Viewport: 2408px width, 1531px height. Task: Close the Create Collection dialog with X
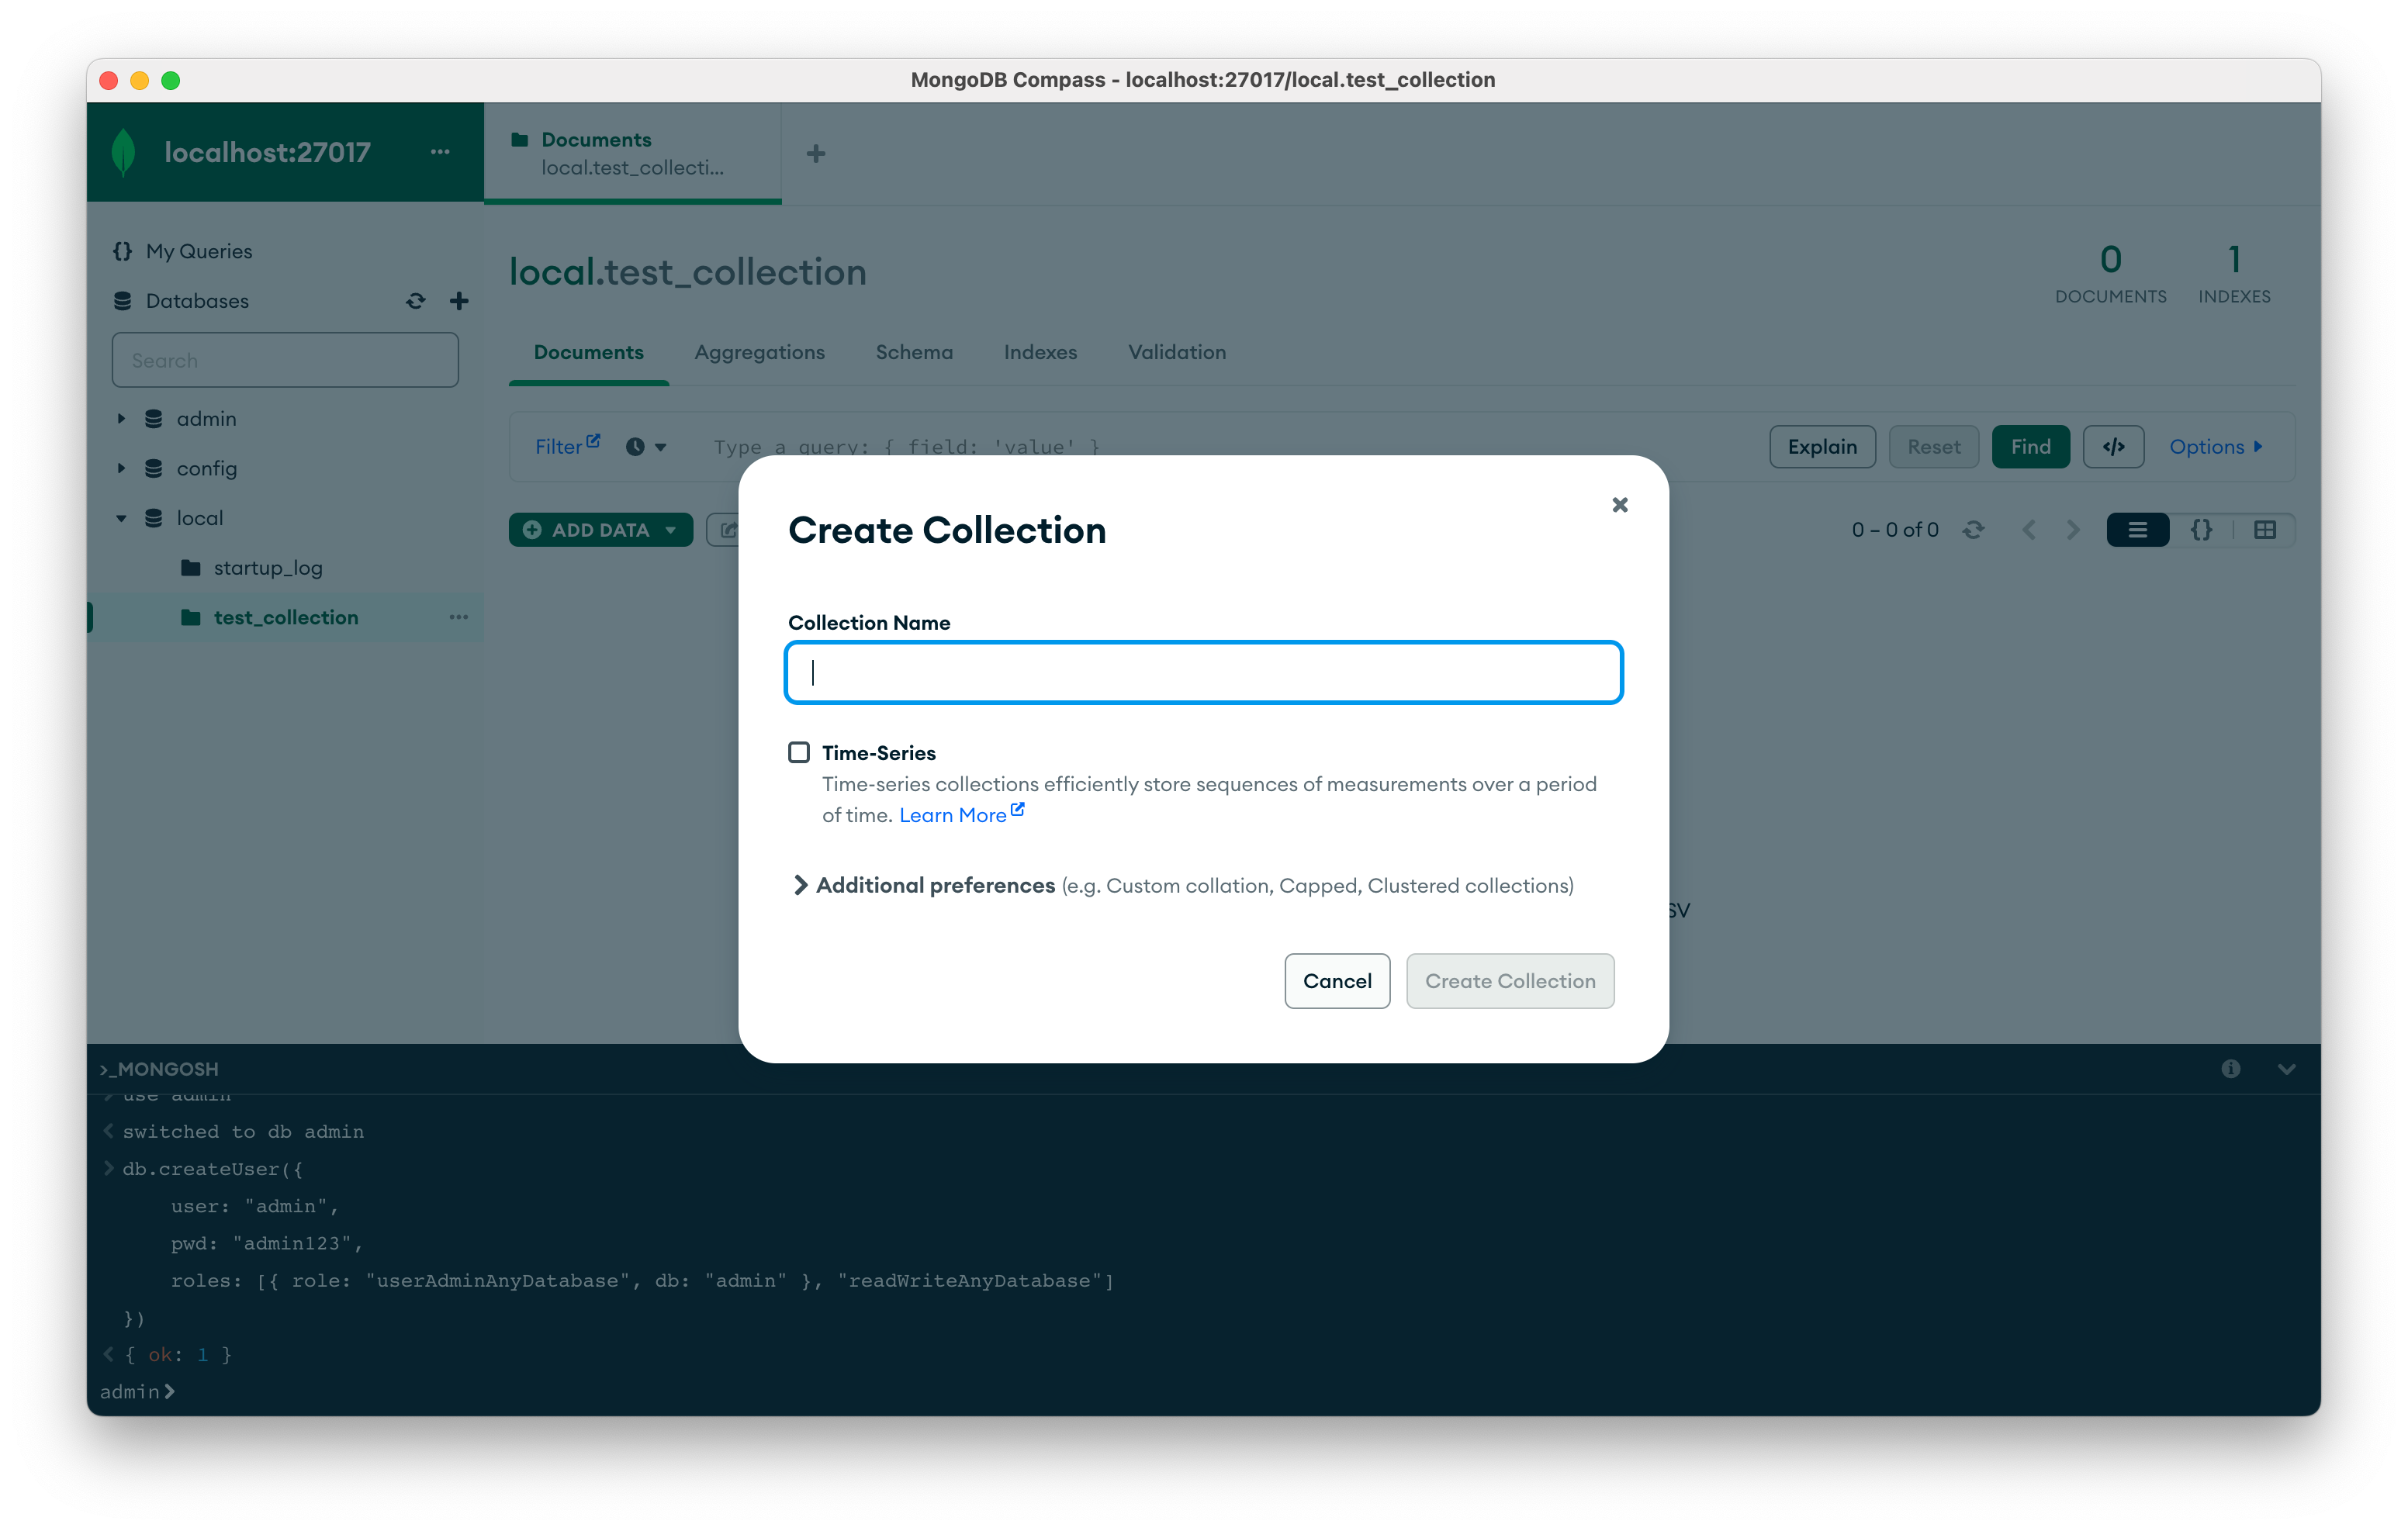click(1619, 505)
